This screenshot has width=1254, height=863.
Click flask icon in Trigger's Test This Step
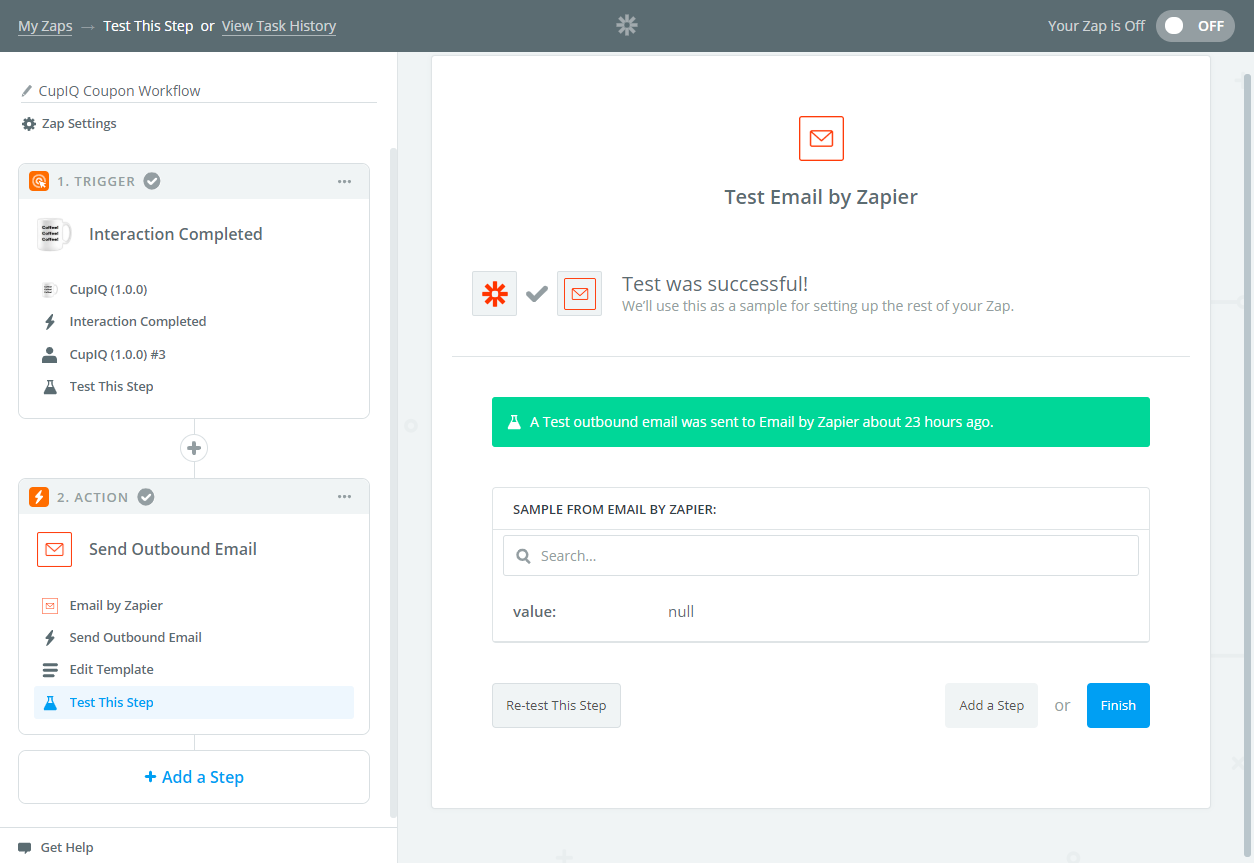pos(49,387)
